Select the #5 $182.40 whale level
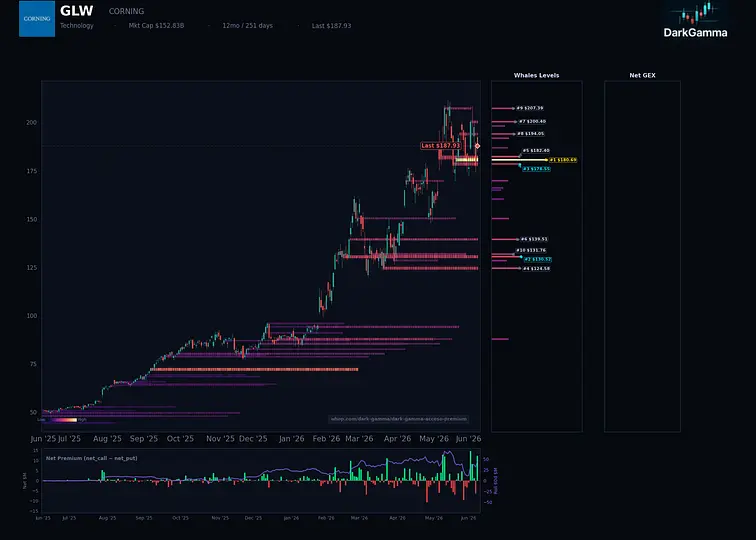This screenshot has height=540, width=756. [x=536, y=150]
